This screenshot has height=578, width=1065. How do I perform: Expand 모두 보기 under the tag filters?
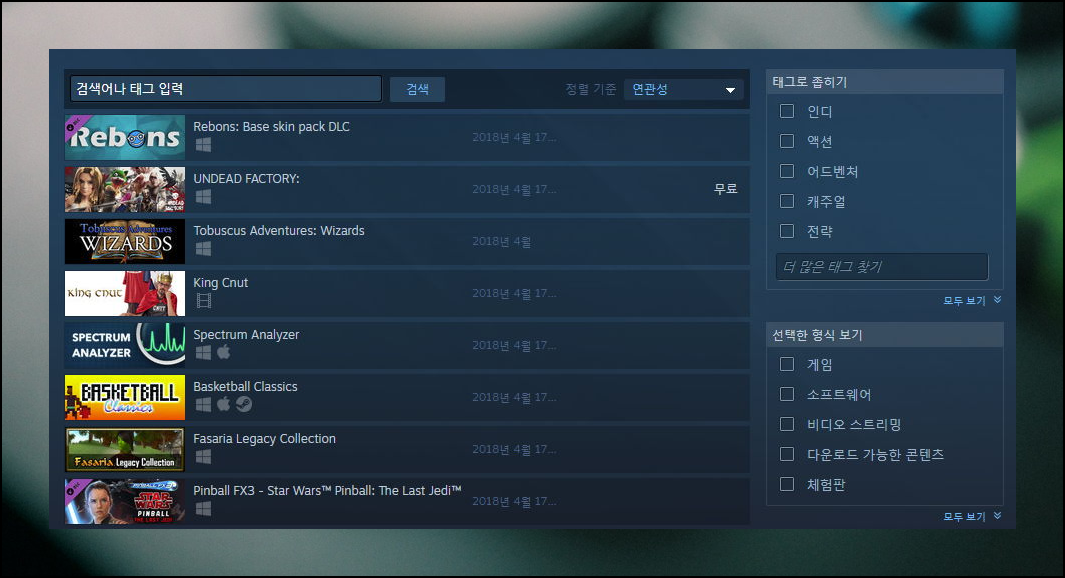pyautogui.click(x=972, y=300)
